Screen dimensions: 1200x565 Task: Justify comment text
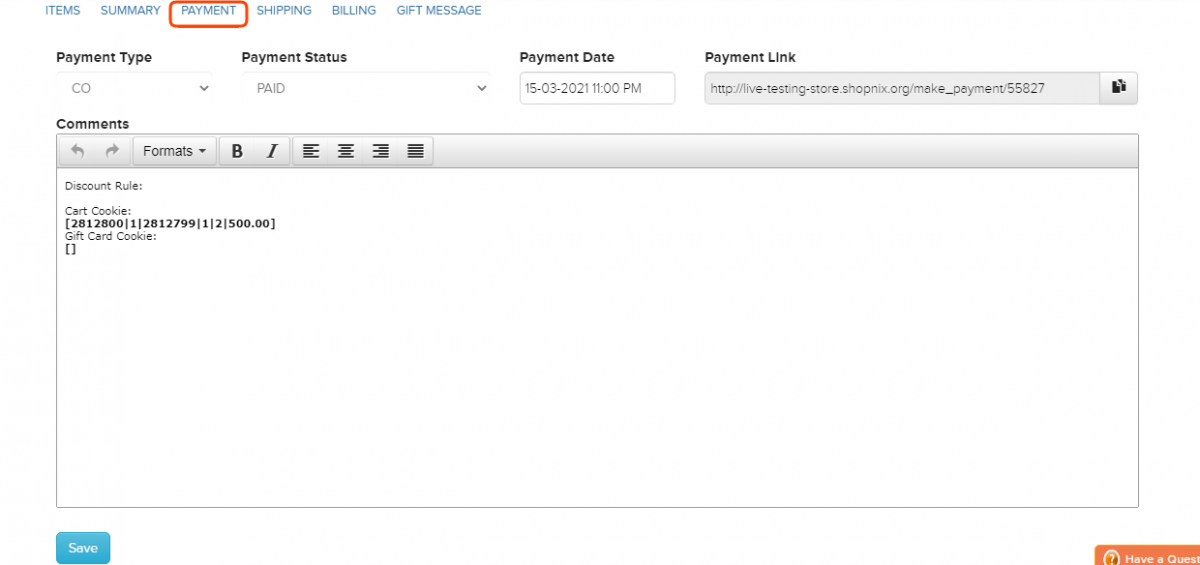click(x=415, y=151)
